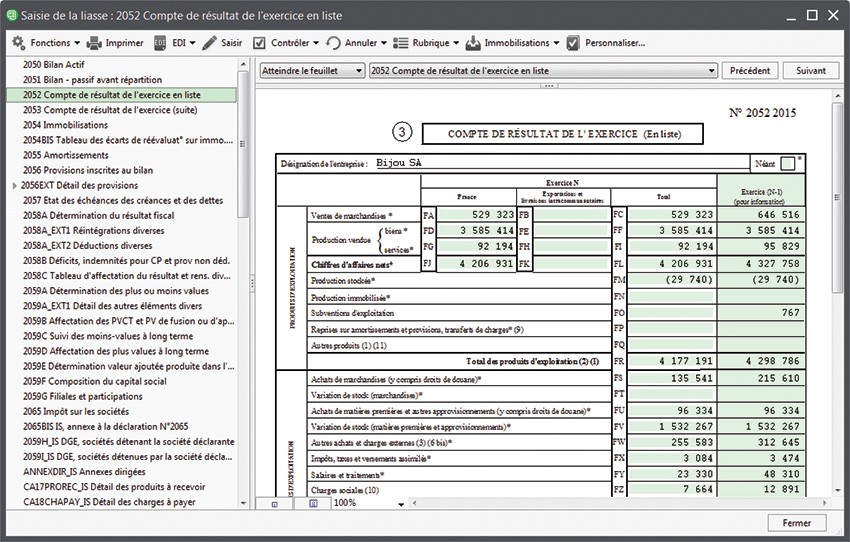The width and height of the screenshot is (850, 542).
Task: Open the Fonctions gear menu
Action: (x=18, y=43)
